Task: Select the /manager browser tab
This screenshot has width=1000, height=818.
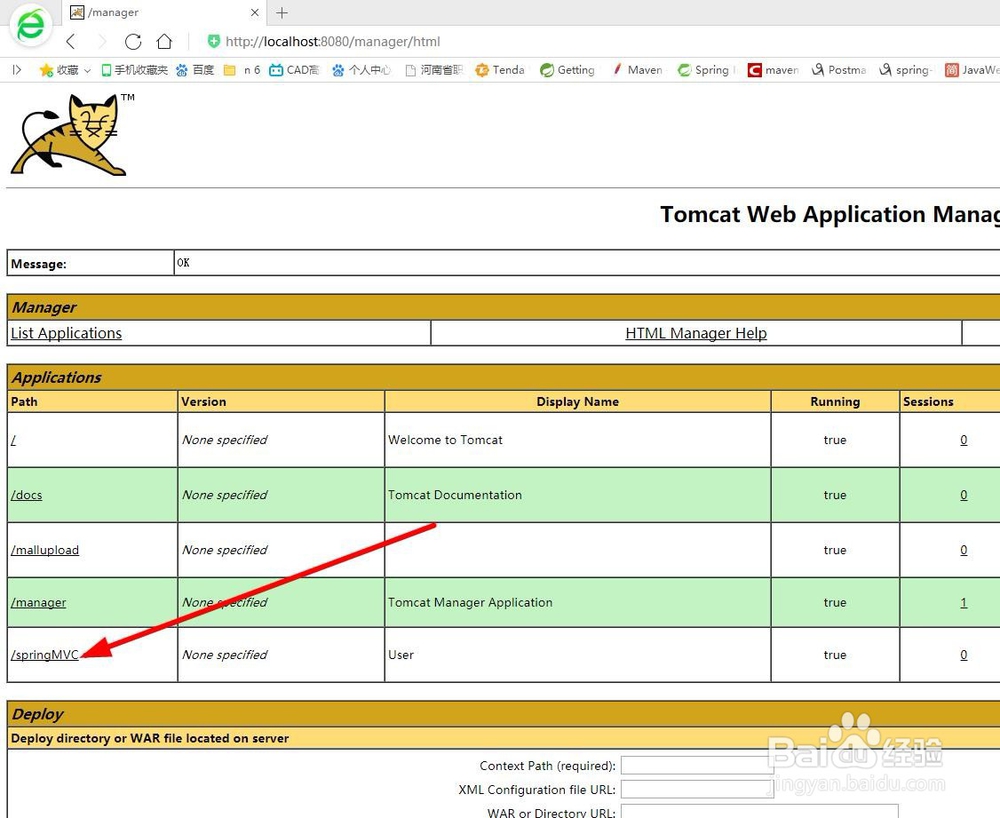Action: (x=163, y=12)
